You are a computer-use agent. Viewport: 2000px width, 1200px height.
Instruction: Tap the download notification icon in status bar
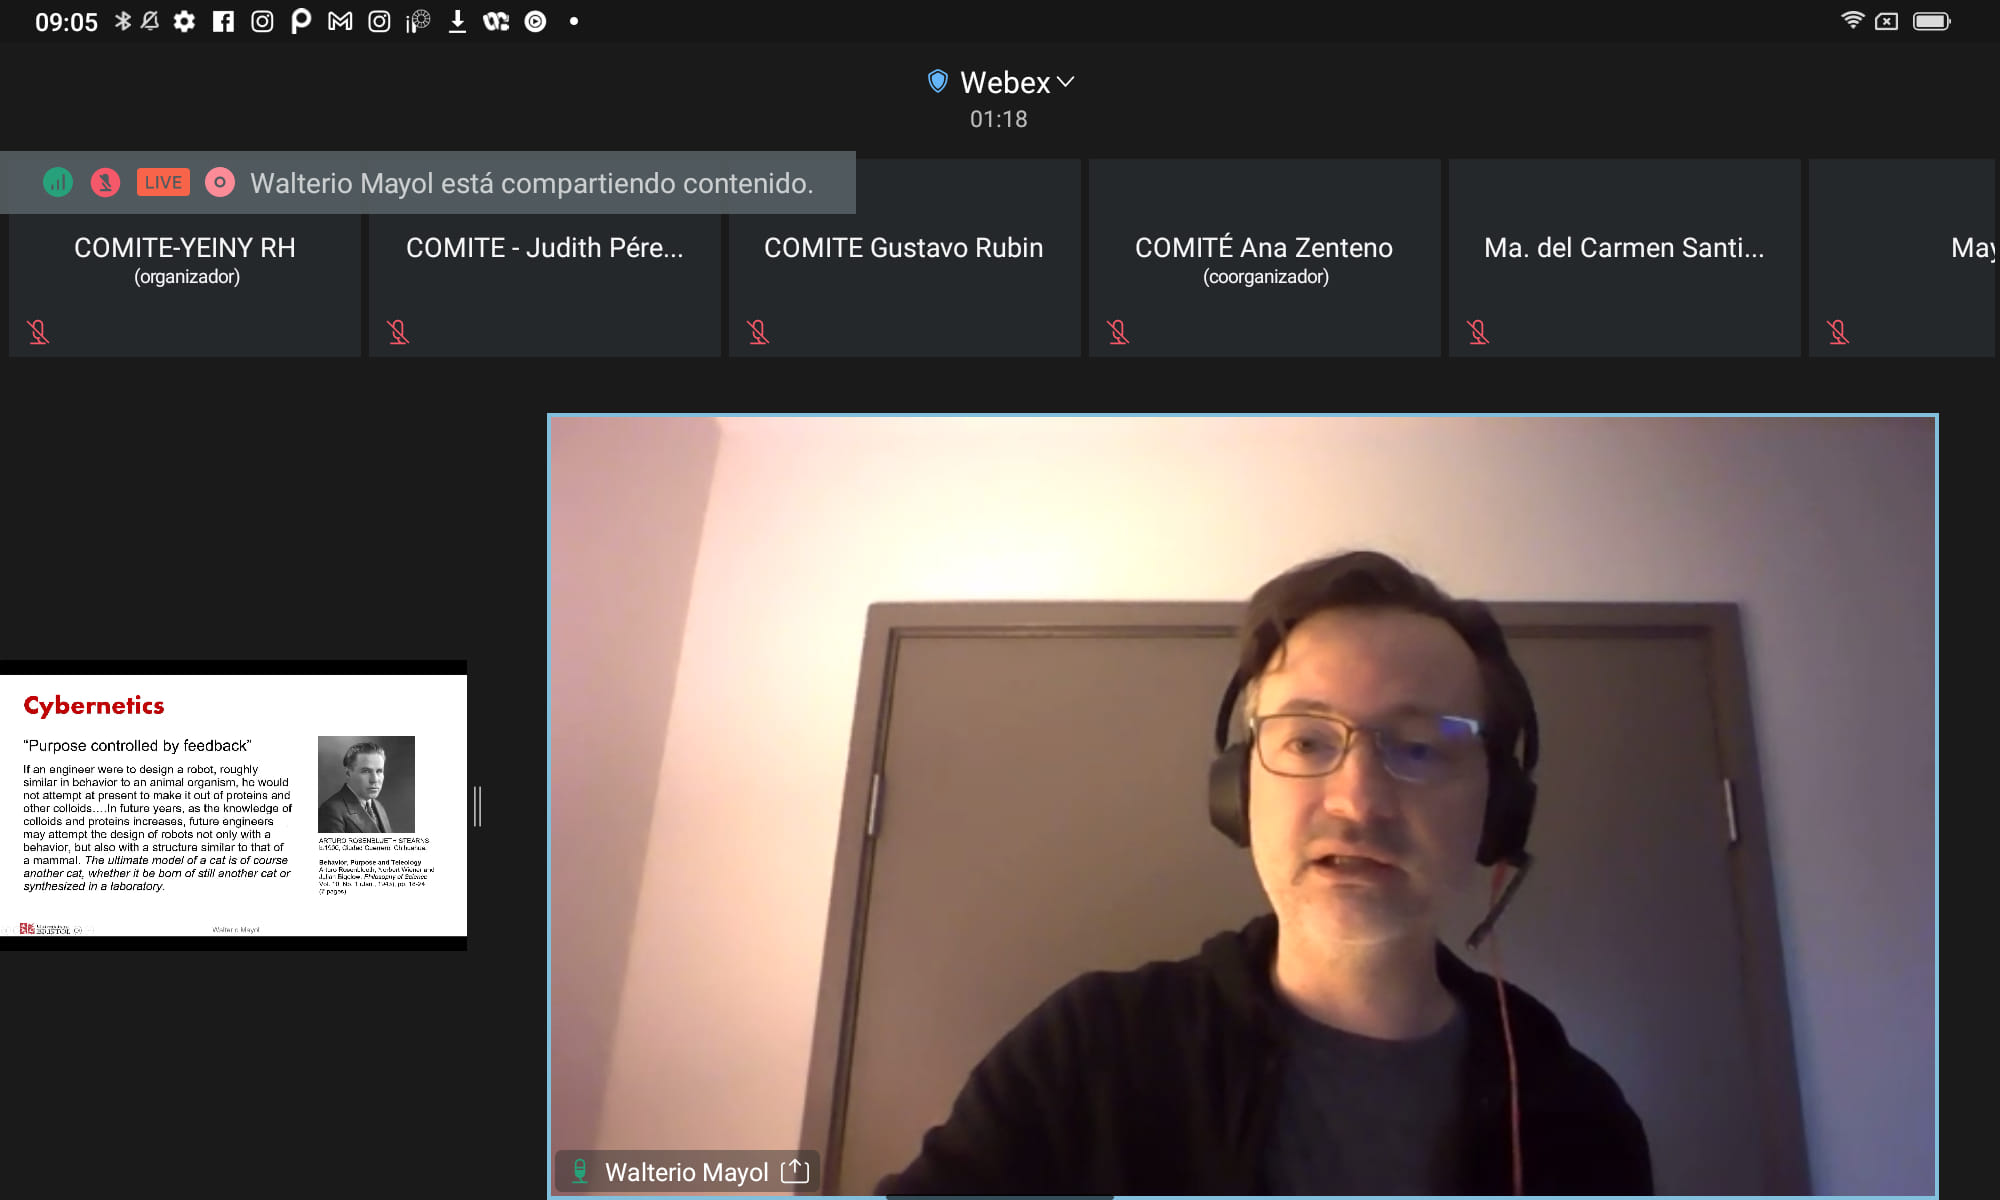[x=457, y=21]
